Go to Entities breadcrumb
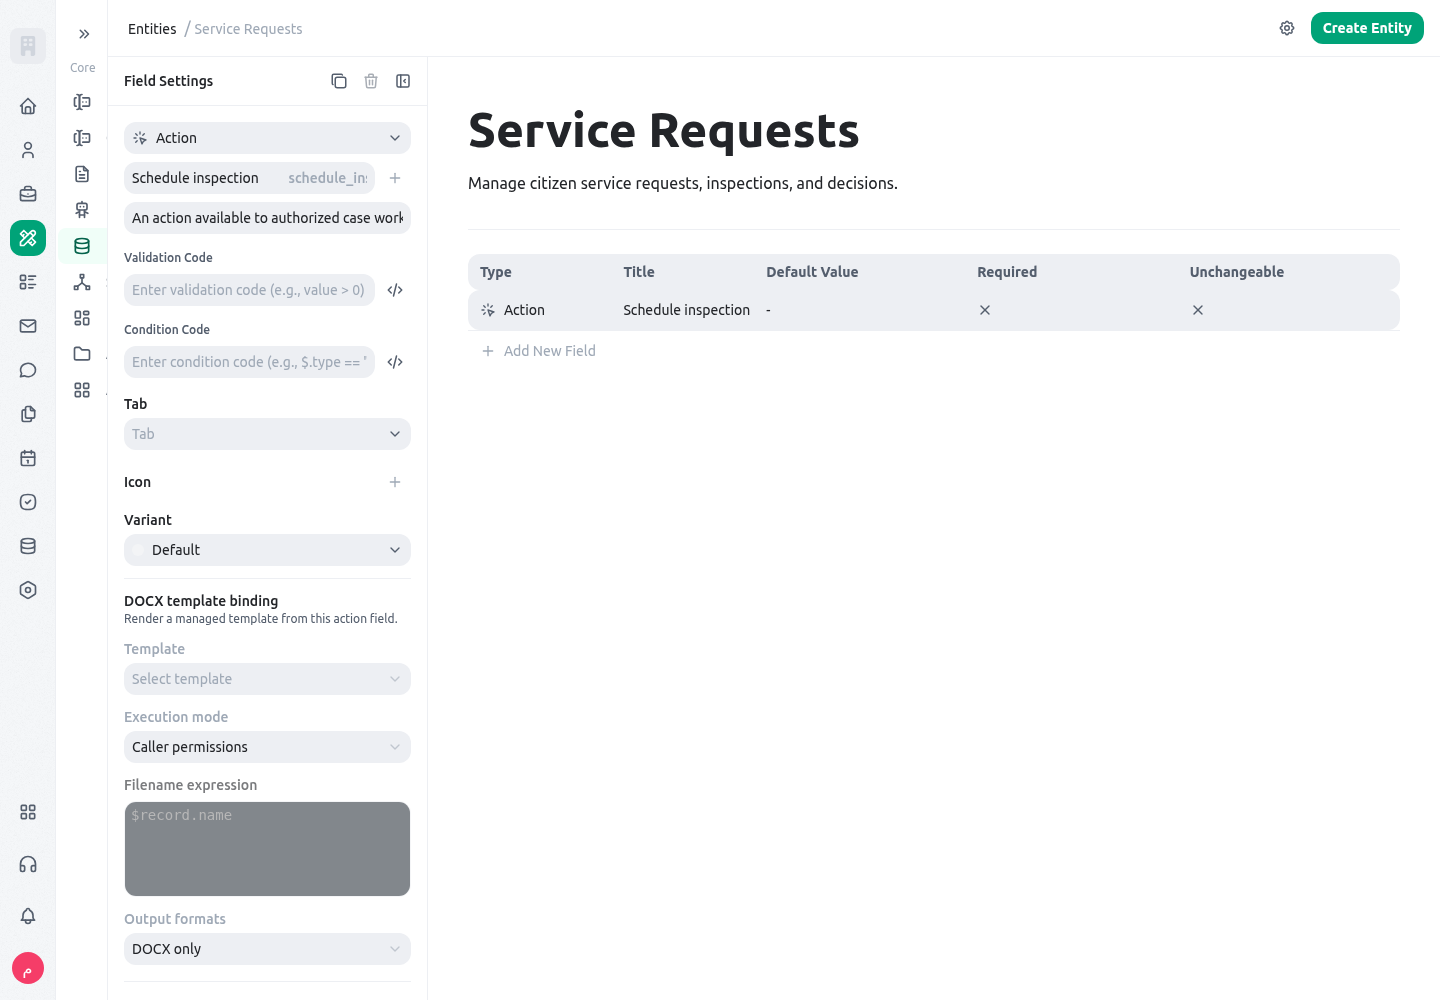 (152, 29)
